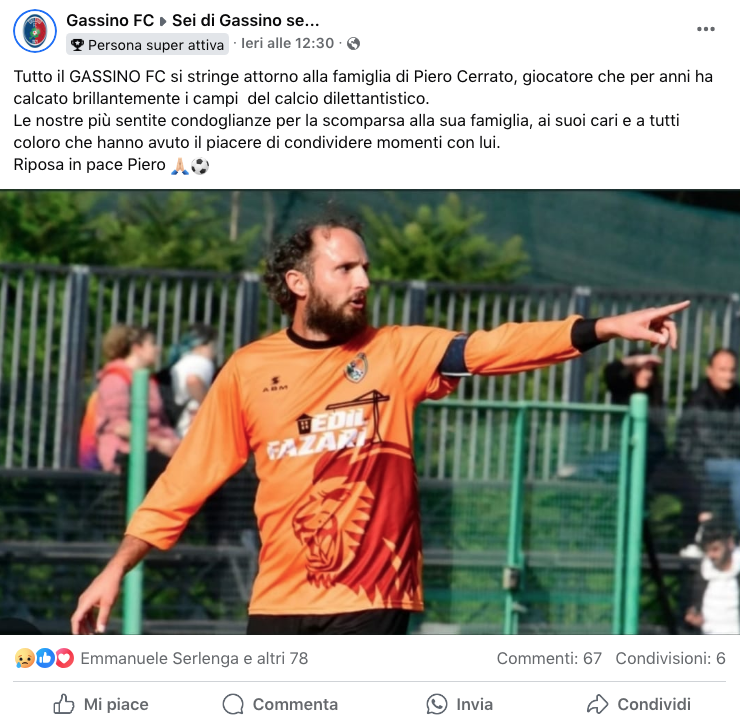Click the Invia WhatsApp button
This screenshot has width=740, height=724.
click(x=460, y=704)
